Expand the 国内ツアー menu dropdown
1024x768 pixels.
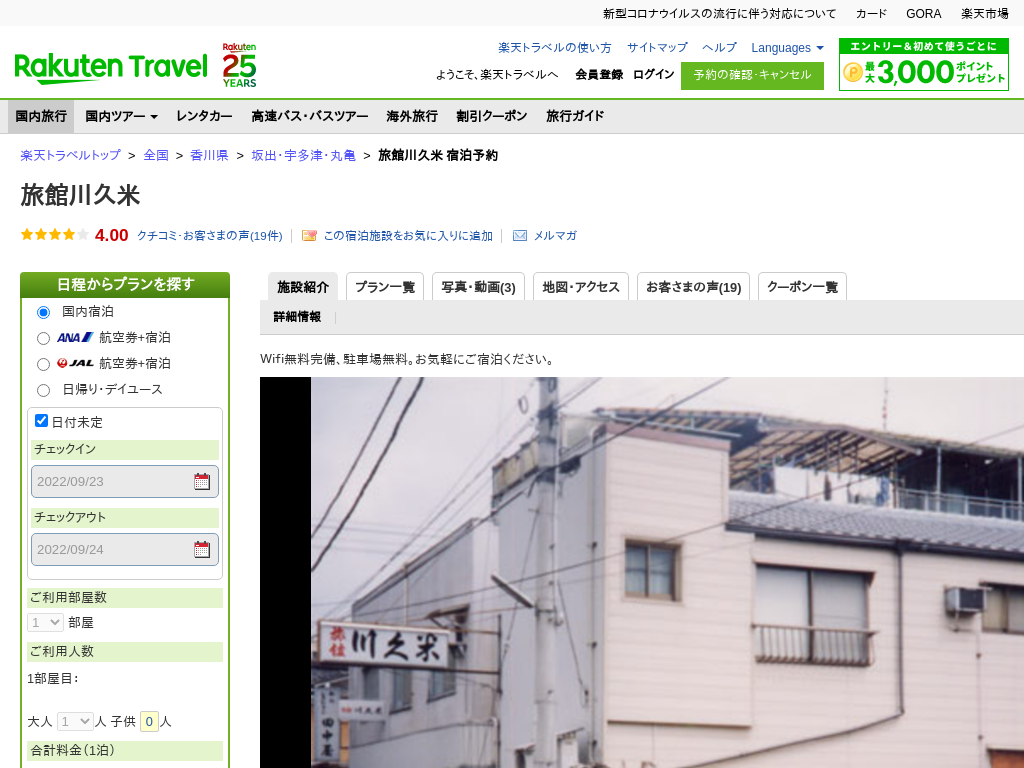121,116
